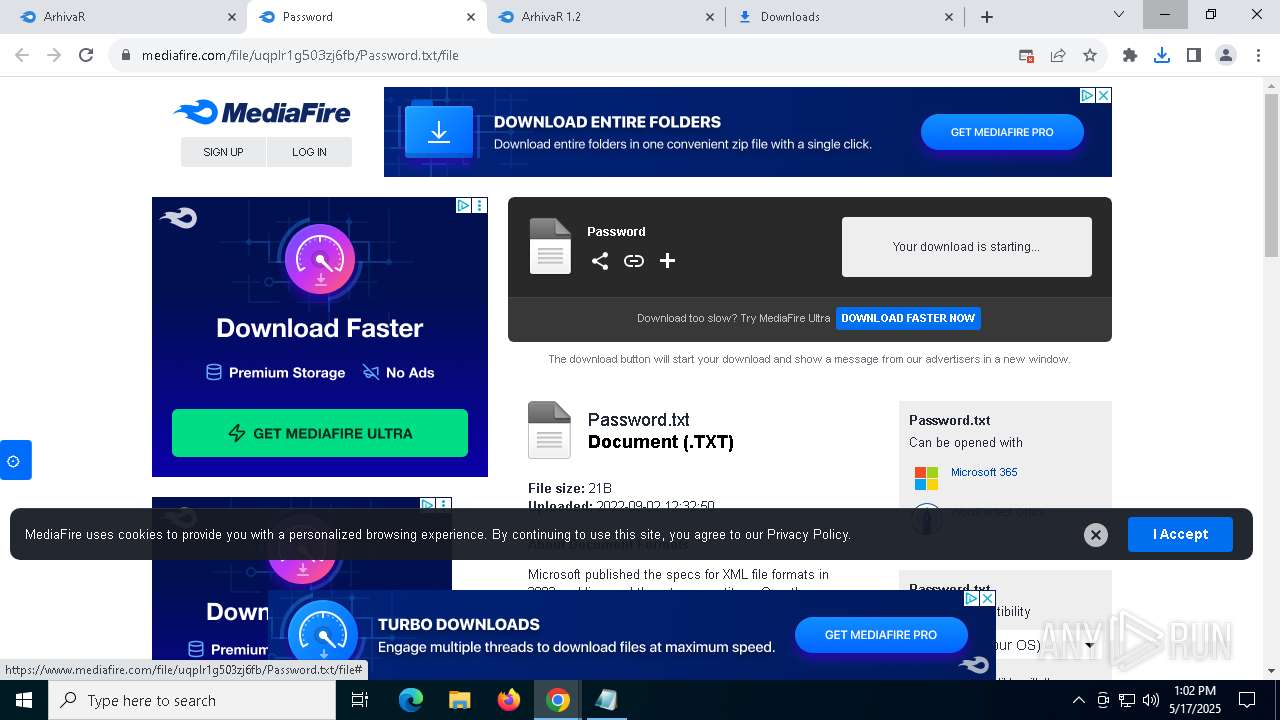Open a new browser tab
The height and width of the screenshot is (720, 1280).
point(987,16)
